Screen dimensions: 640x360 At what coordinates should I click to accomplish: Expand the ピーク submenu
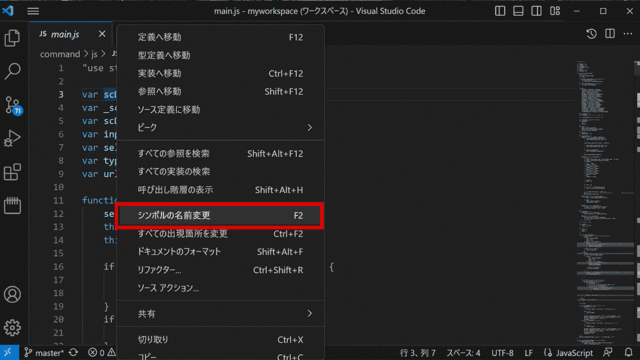coord(220,127)
